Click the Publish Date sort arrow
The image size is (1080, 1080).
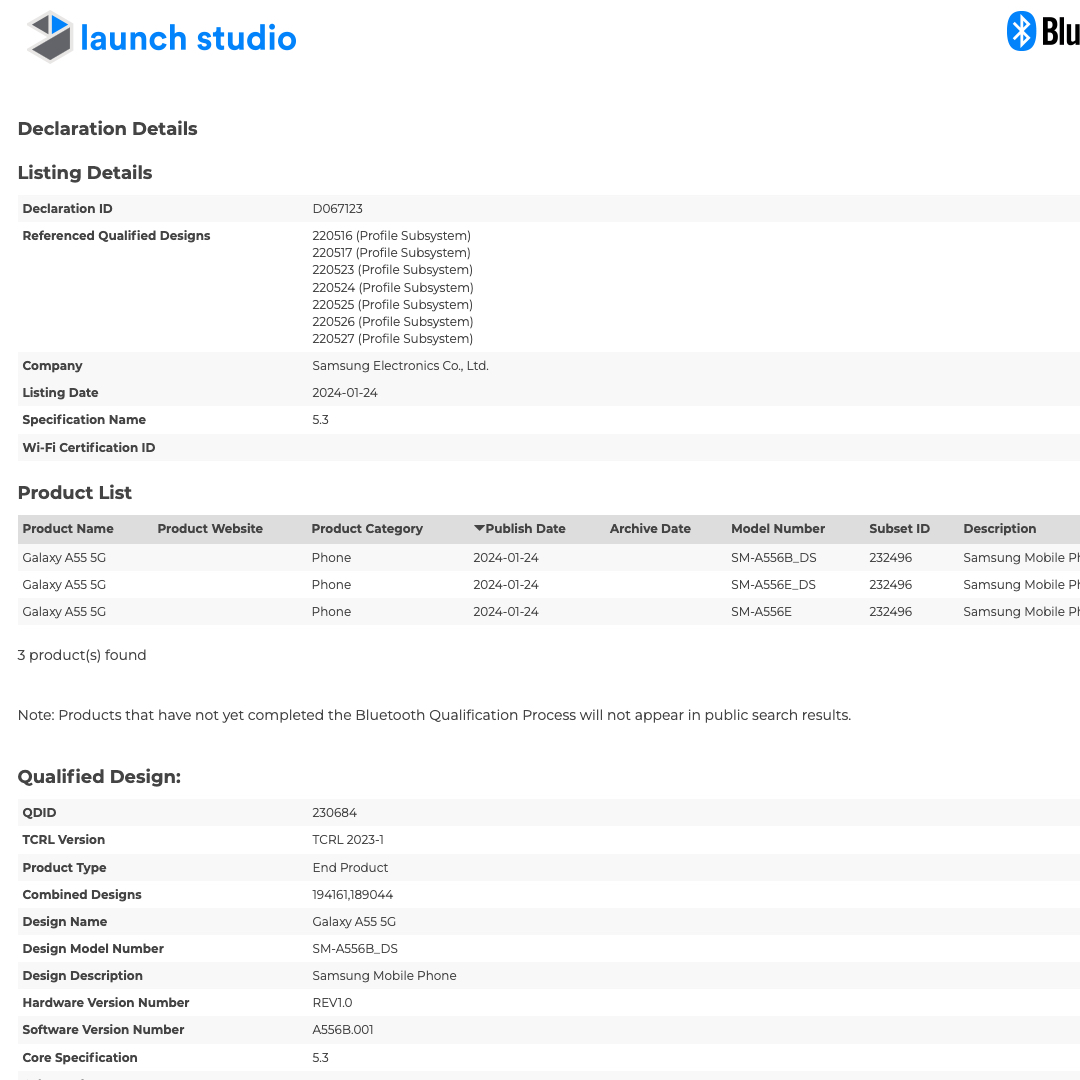(479, 528)
